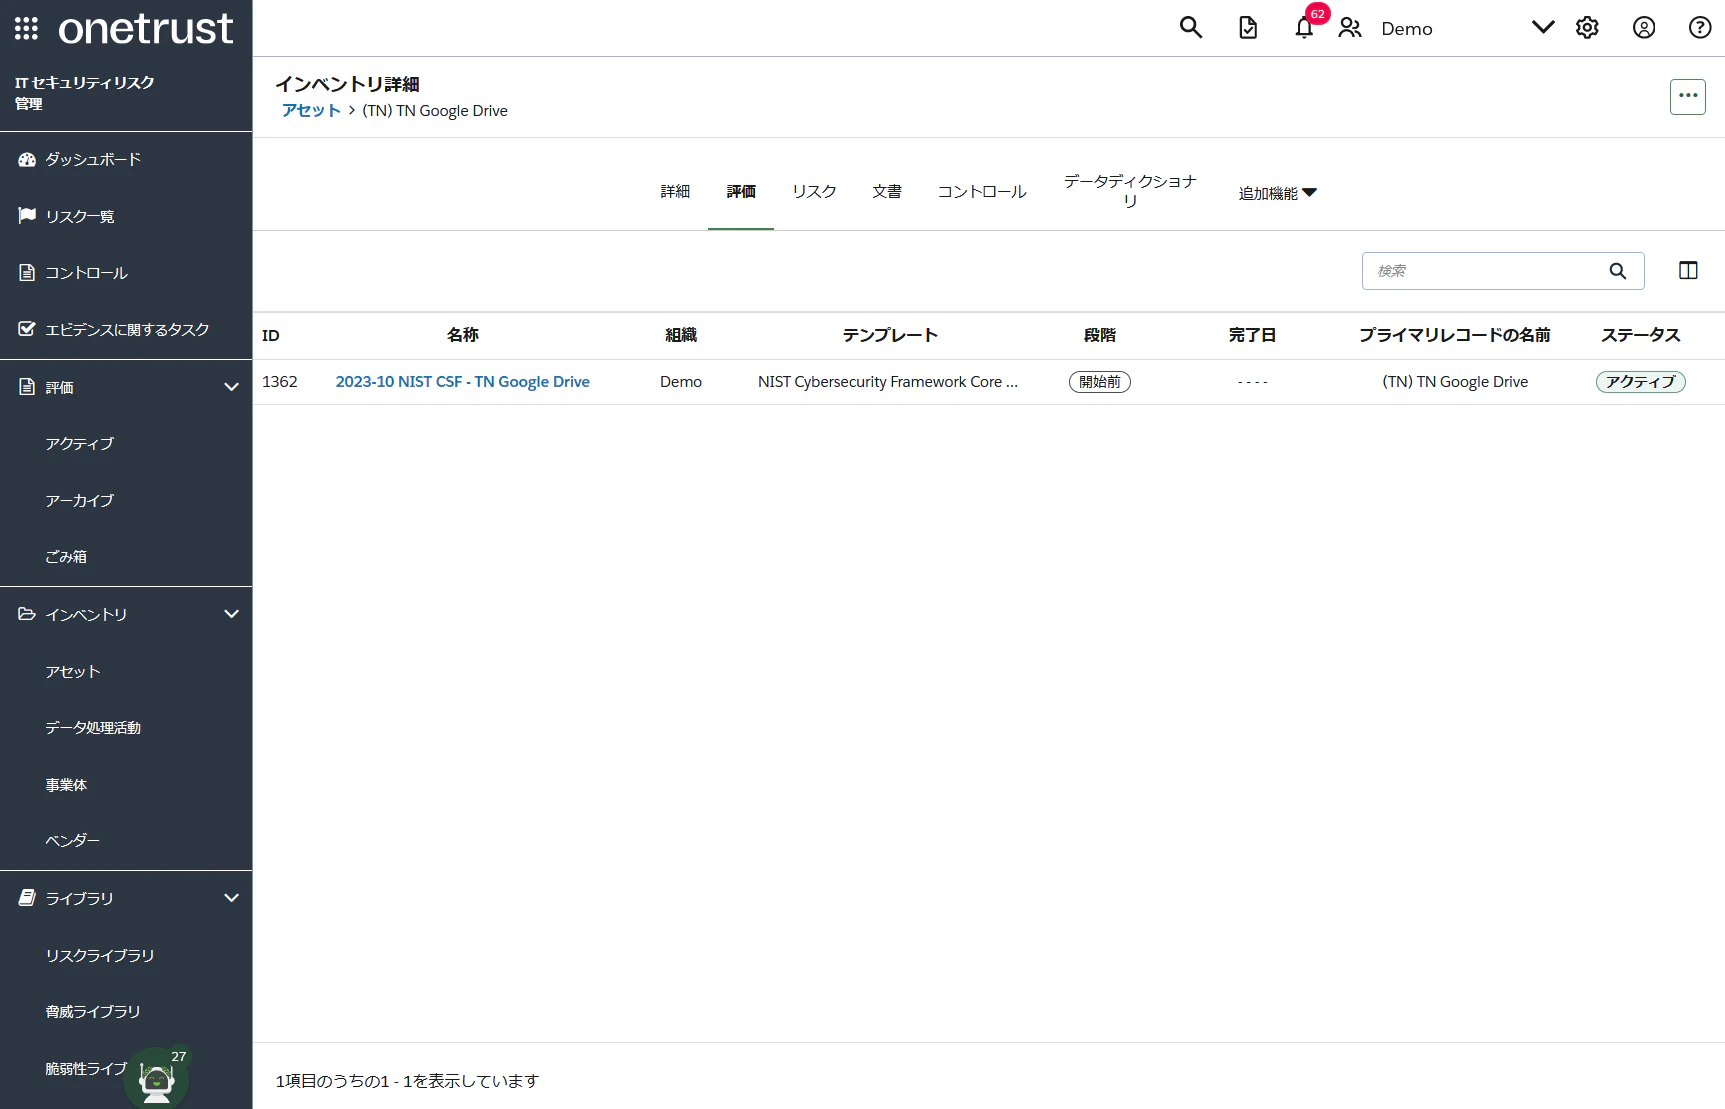Screen dimensions: 1725x1109
Task: Click the document icon beside コントロール
Action: point(27,273)
